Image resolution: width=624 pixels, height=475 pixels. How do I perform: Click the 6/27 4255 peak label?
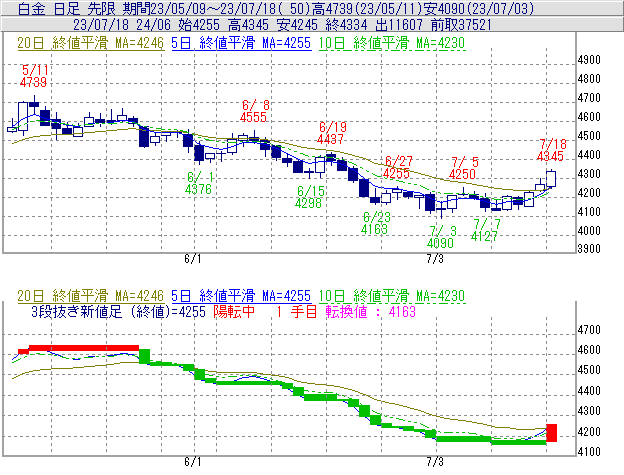coord(398,167)
